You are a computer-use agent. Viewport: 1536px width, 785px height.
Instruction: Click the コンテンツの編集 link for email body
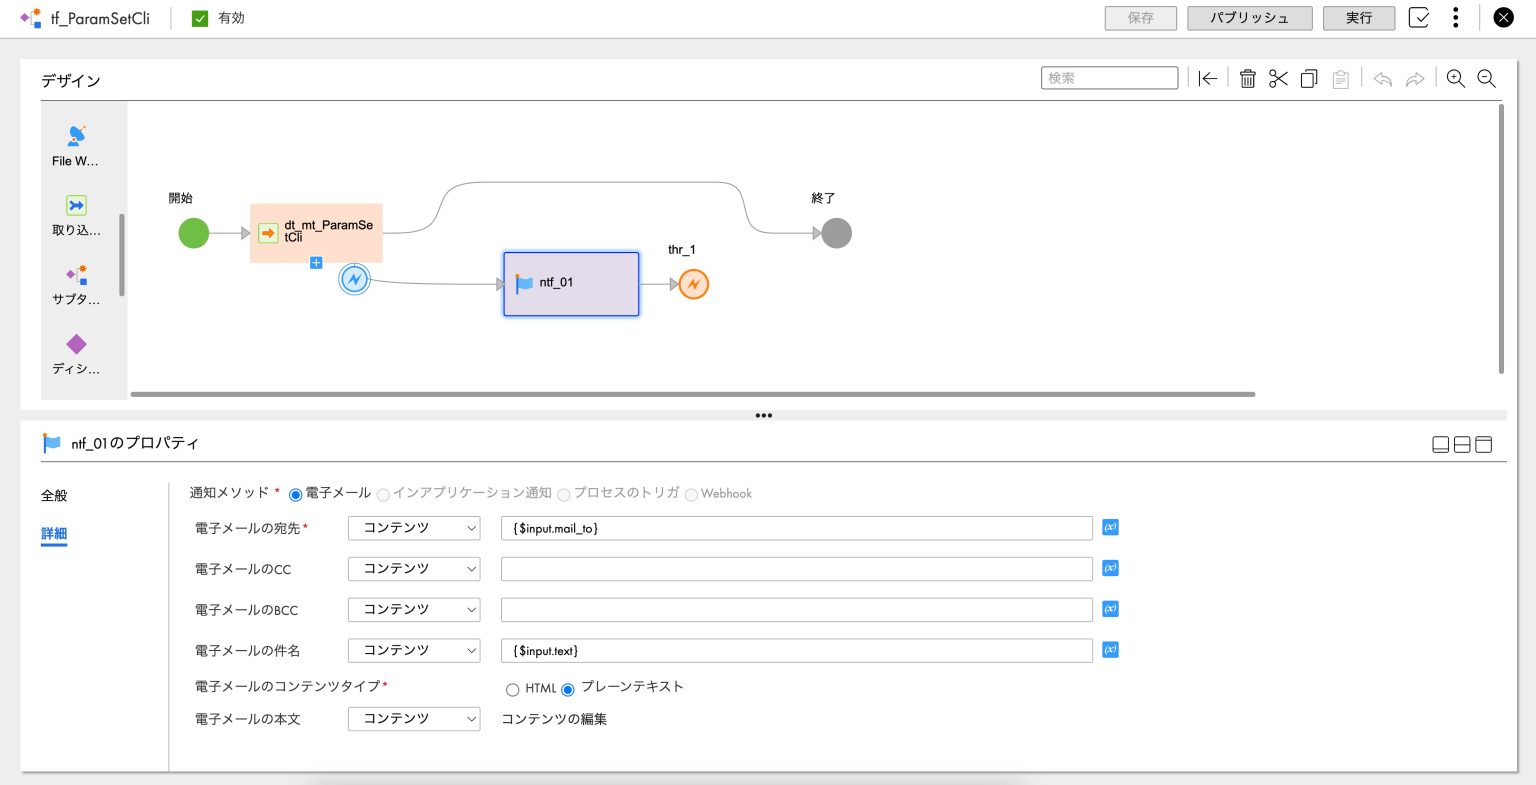pos(554,718)
